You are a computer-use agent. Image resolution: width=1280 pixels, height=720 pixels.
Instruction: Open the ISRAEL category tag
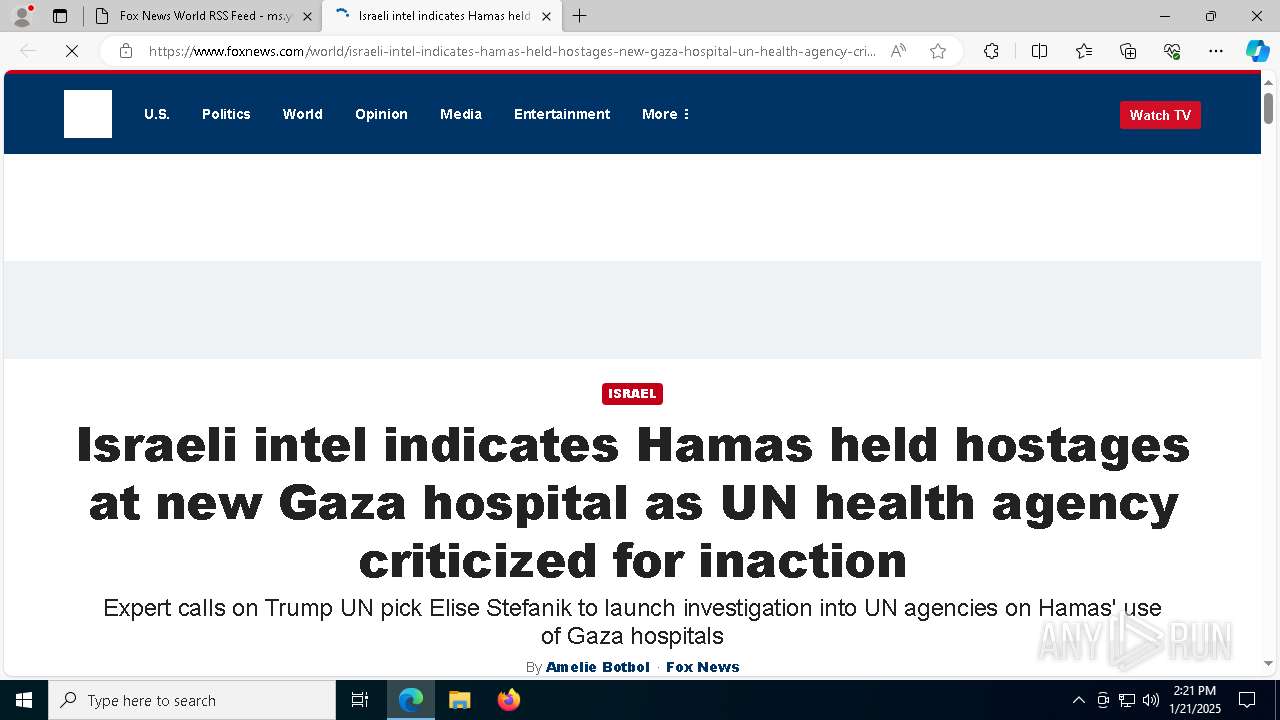tap(632, 394)
